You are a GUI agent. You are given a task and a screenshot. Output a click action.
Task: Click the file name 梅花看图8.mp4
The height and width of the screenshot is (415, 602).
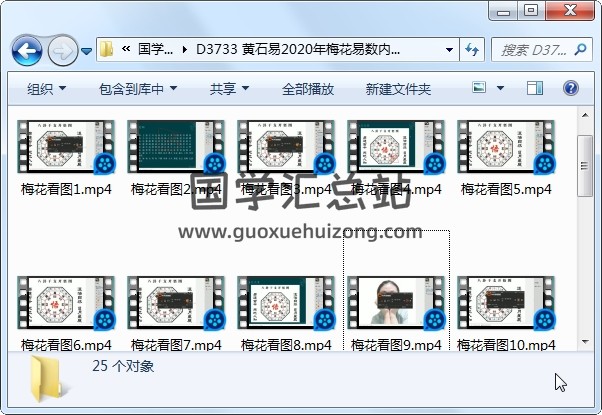pos(286,344)
